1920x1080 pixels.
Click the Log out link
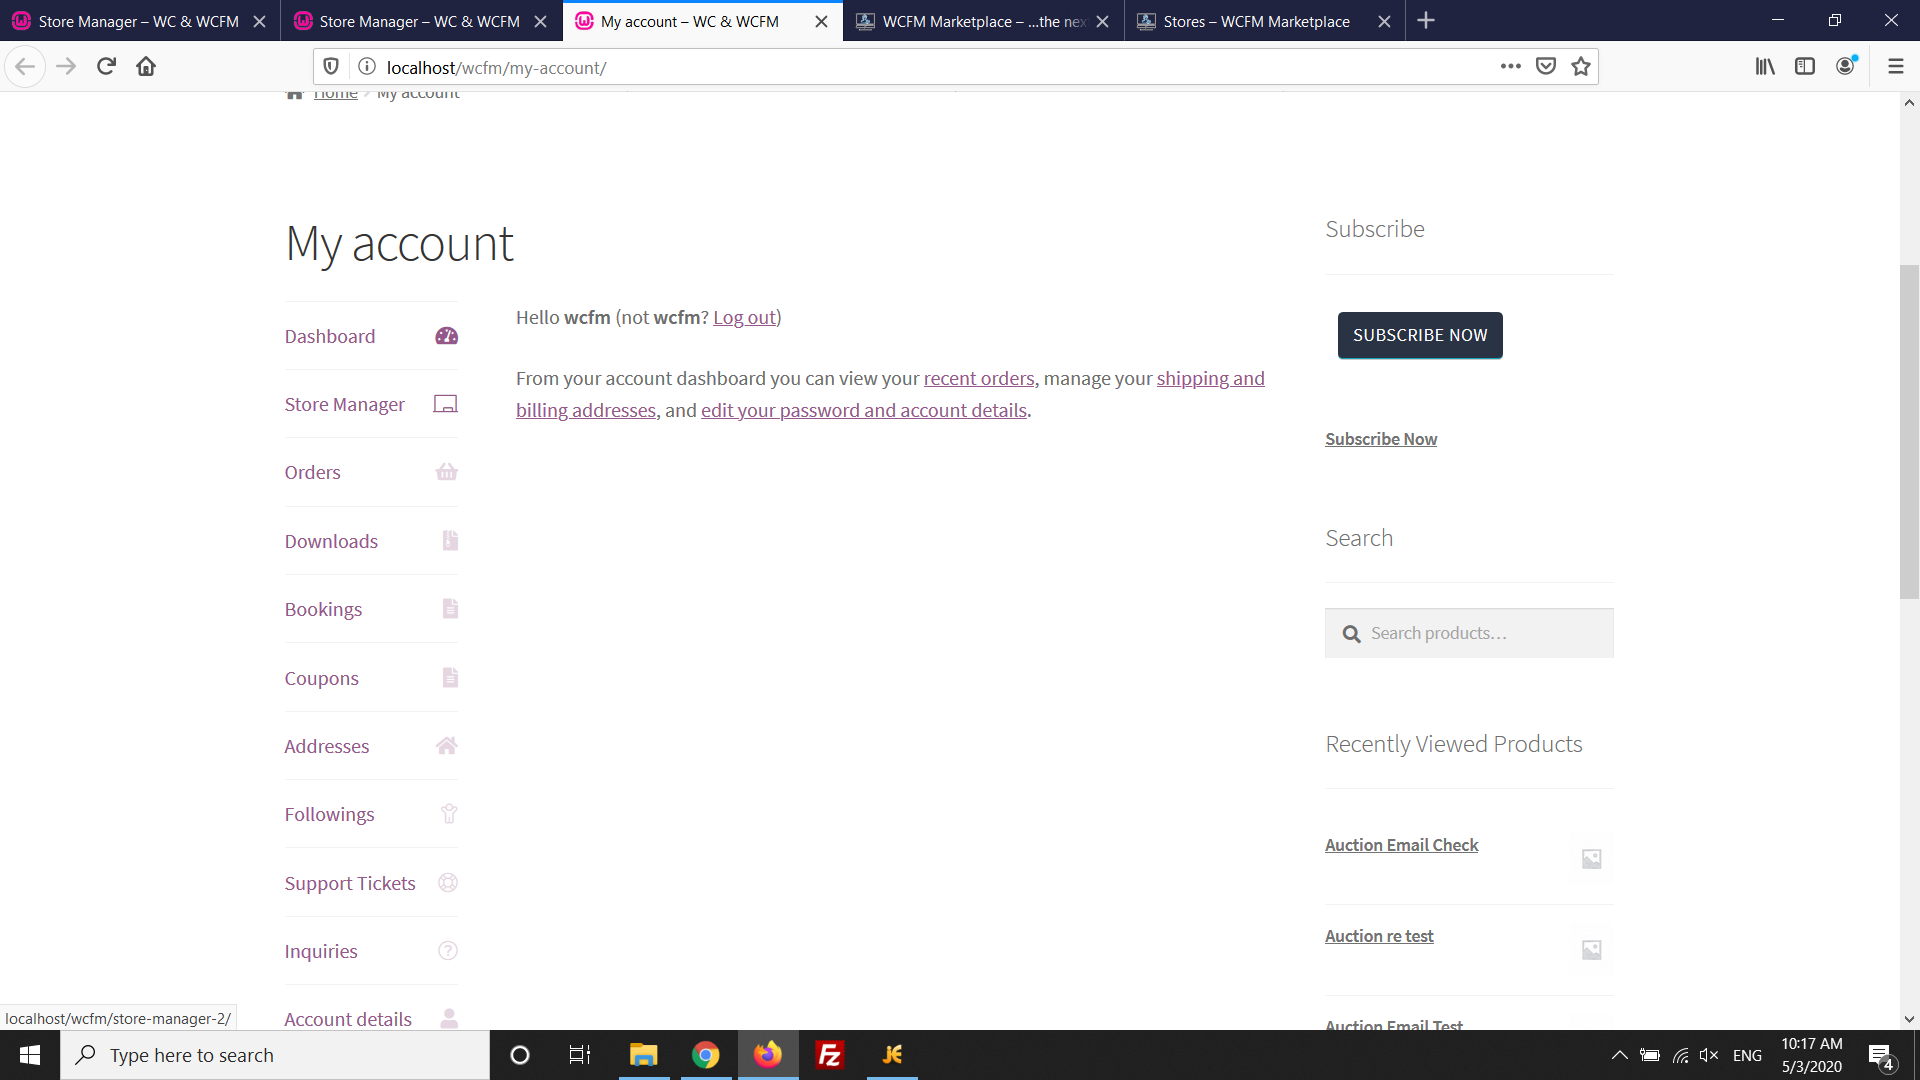(744, 318)
